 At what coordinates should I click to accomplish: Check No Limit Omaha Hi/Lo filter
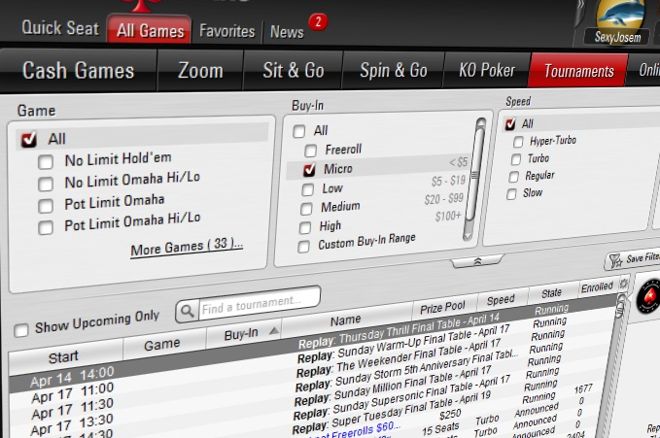point(45,184)
